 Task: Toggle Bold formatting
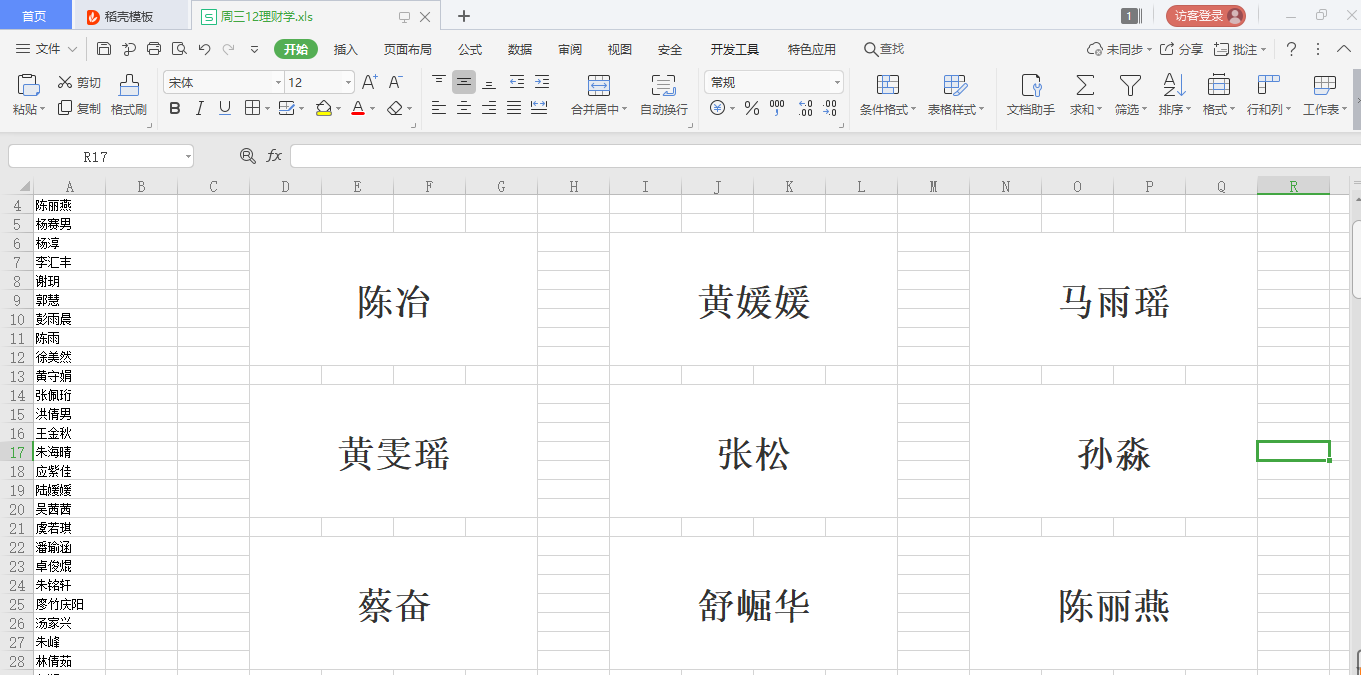click(x=175, y=108)
